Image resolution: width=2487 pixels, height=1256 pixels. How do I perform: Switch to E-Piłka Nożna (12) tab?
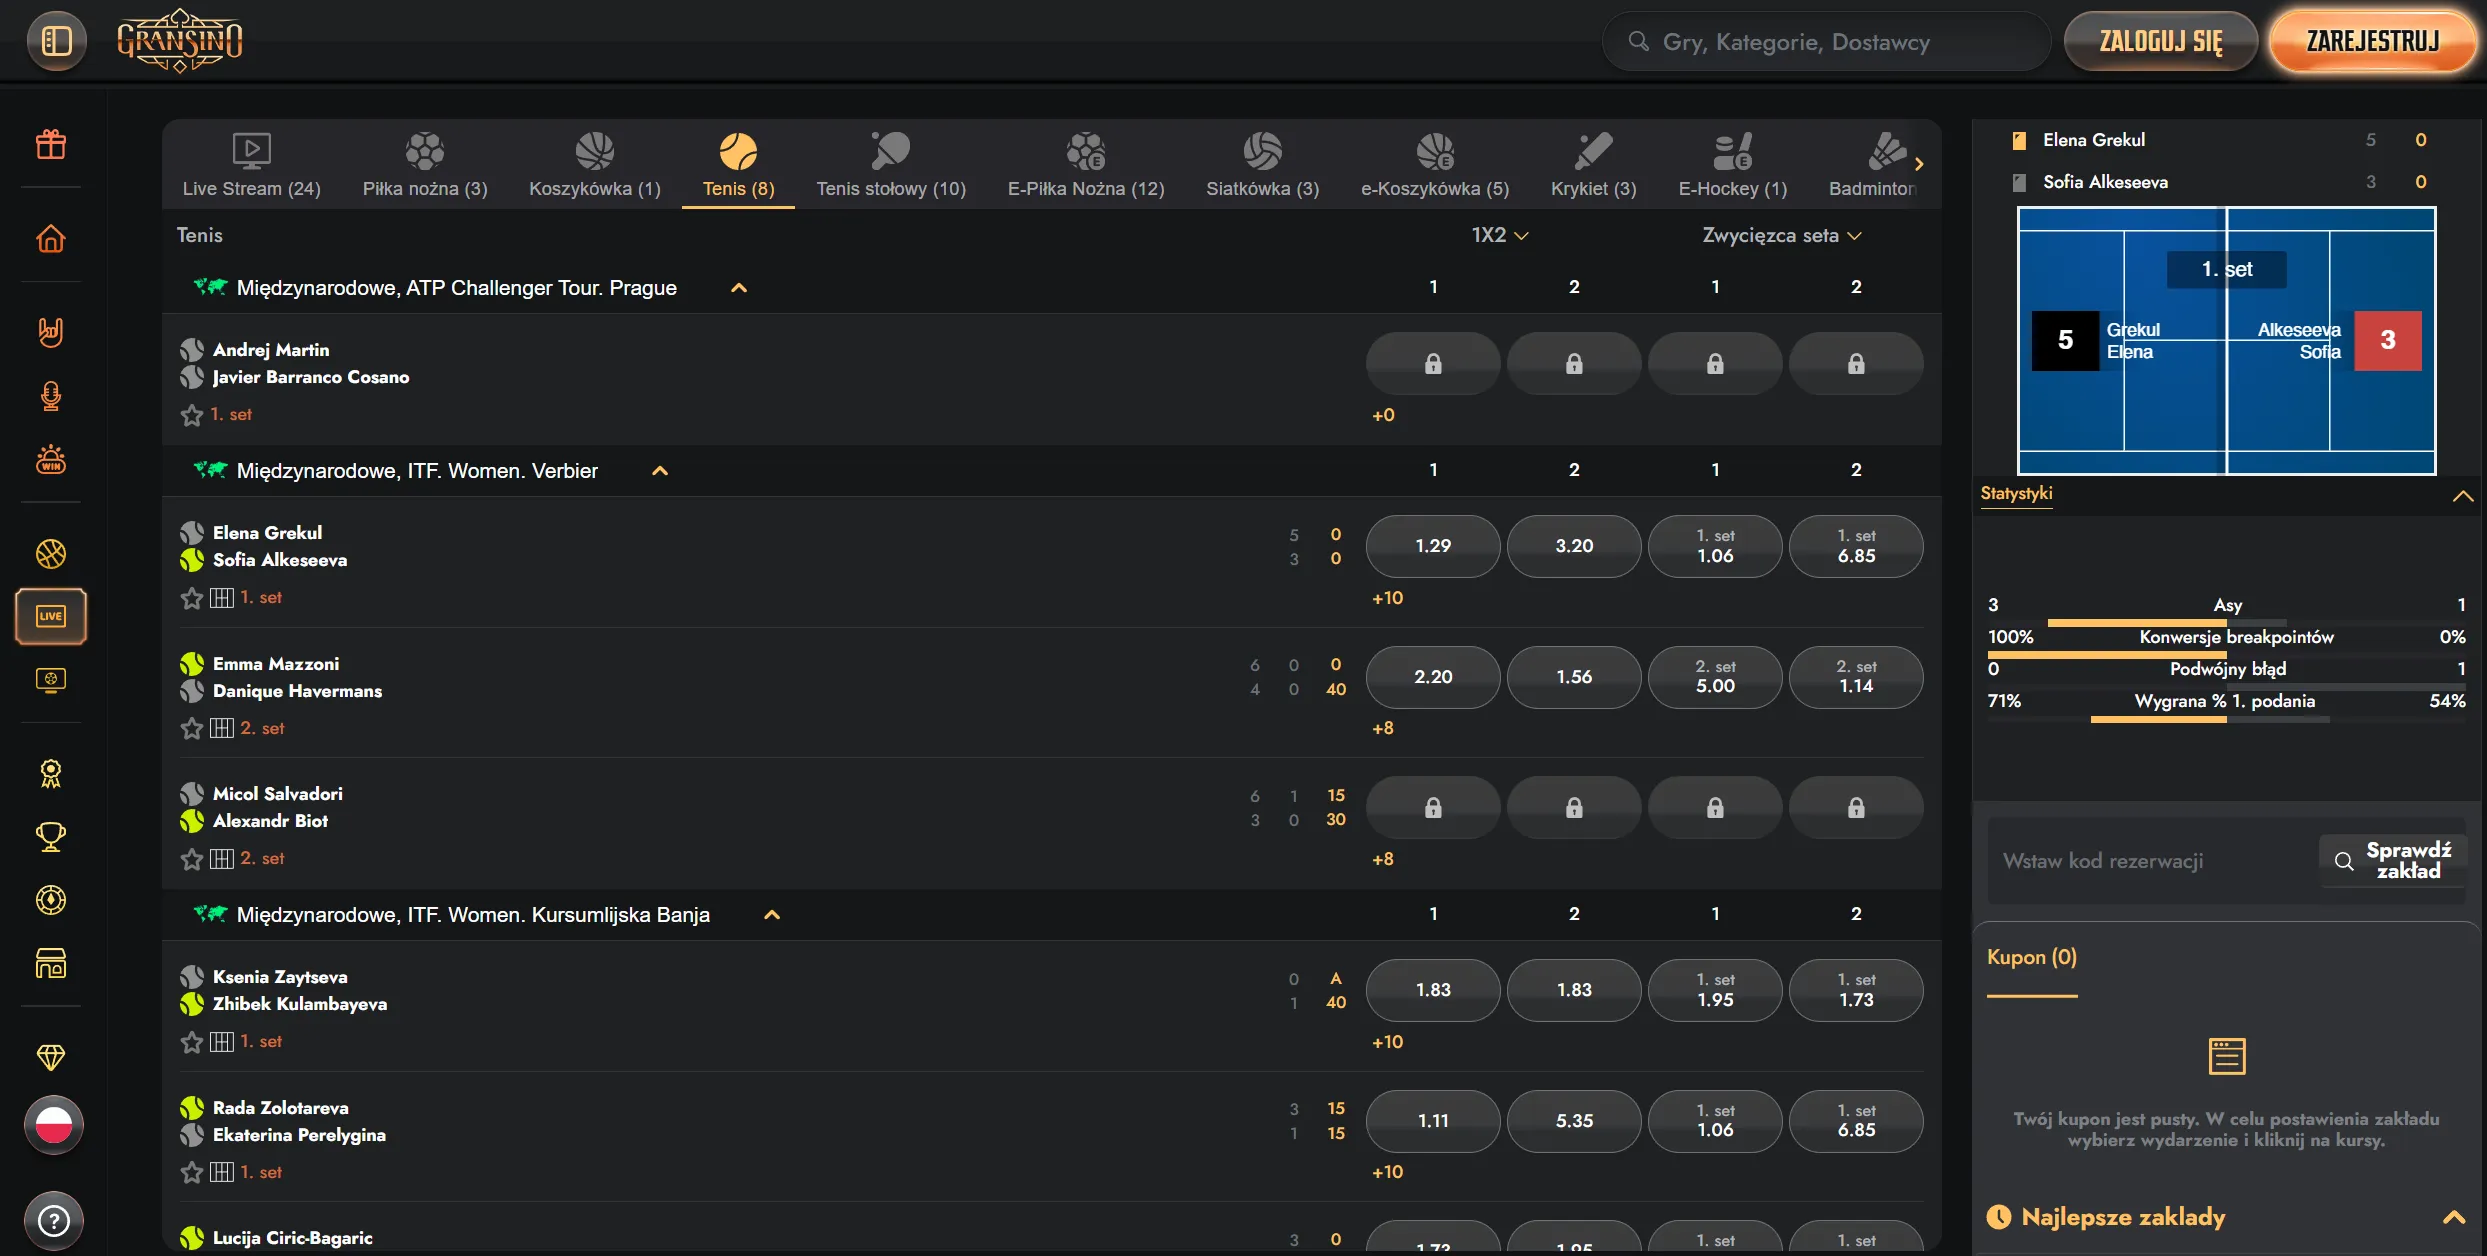pyautogui.click(x=1086, y=165)
